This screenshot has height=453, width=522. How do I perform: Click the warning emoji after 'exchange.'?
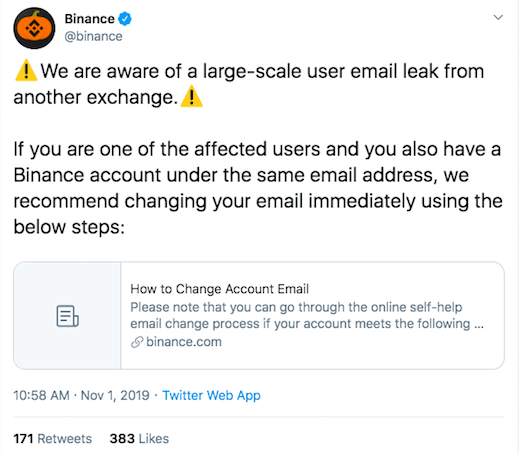(191, 96)
